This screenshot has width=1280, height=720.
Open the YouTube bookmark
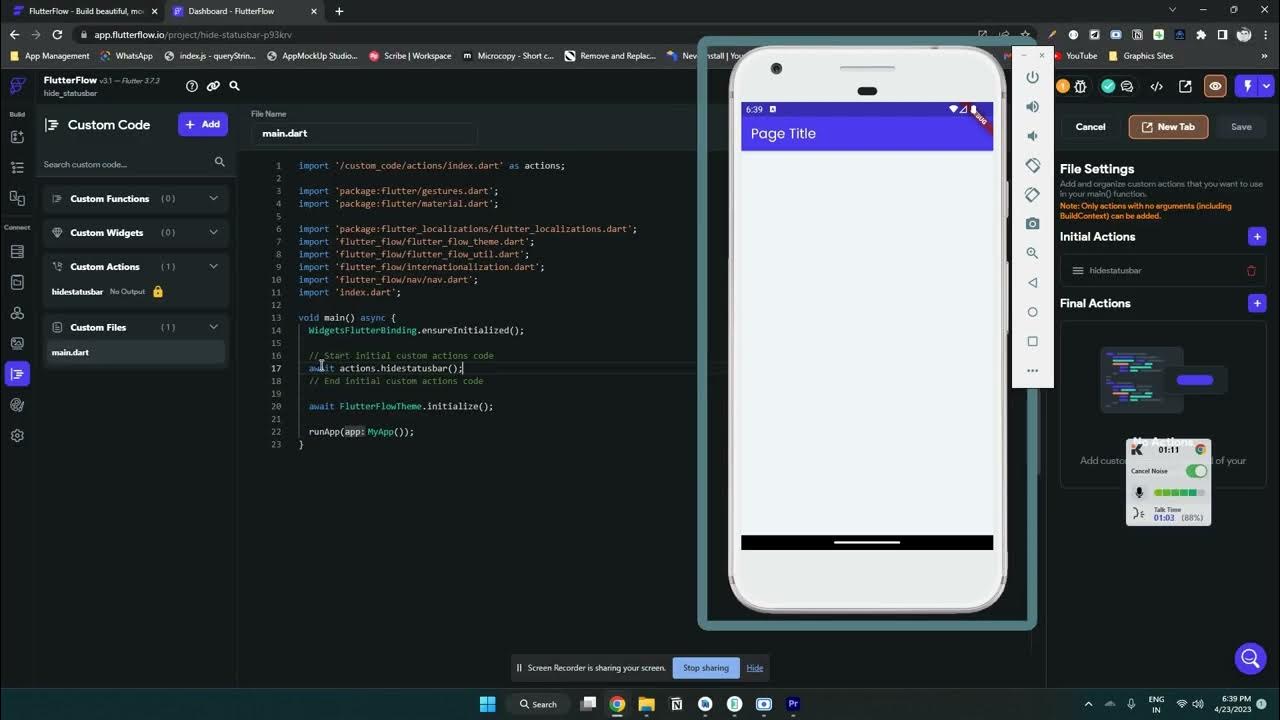point(1073,56)
